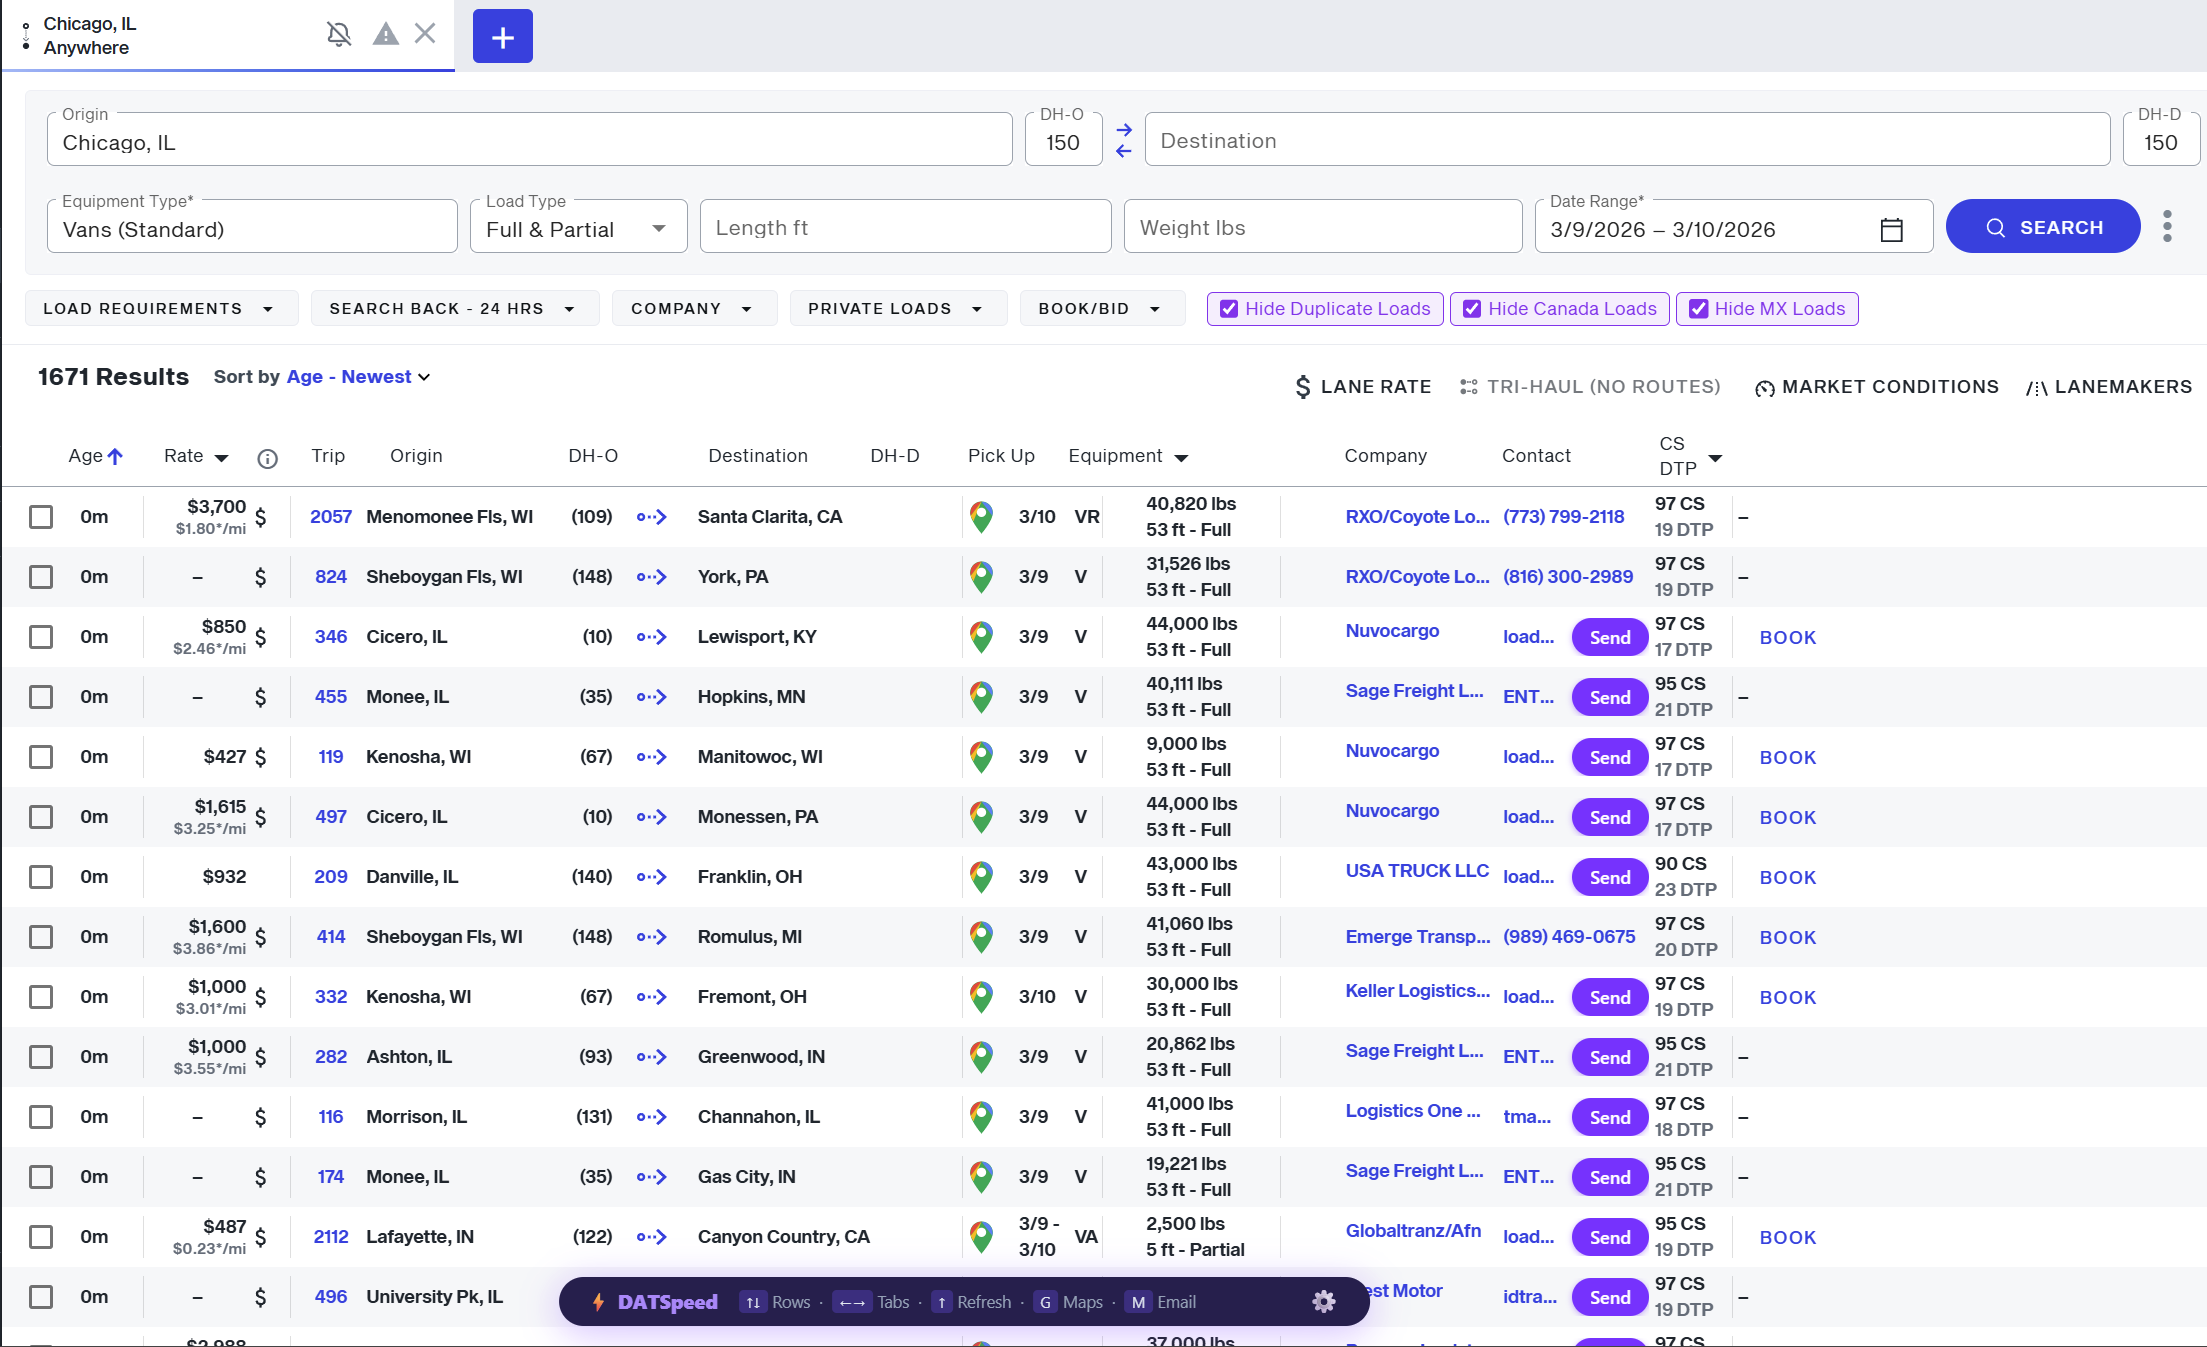2207x1347 pixels.
Task: Open the Load Type dropdown
Action: tap(658, 227)
